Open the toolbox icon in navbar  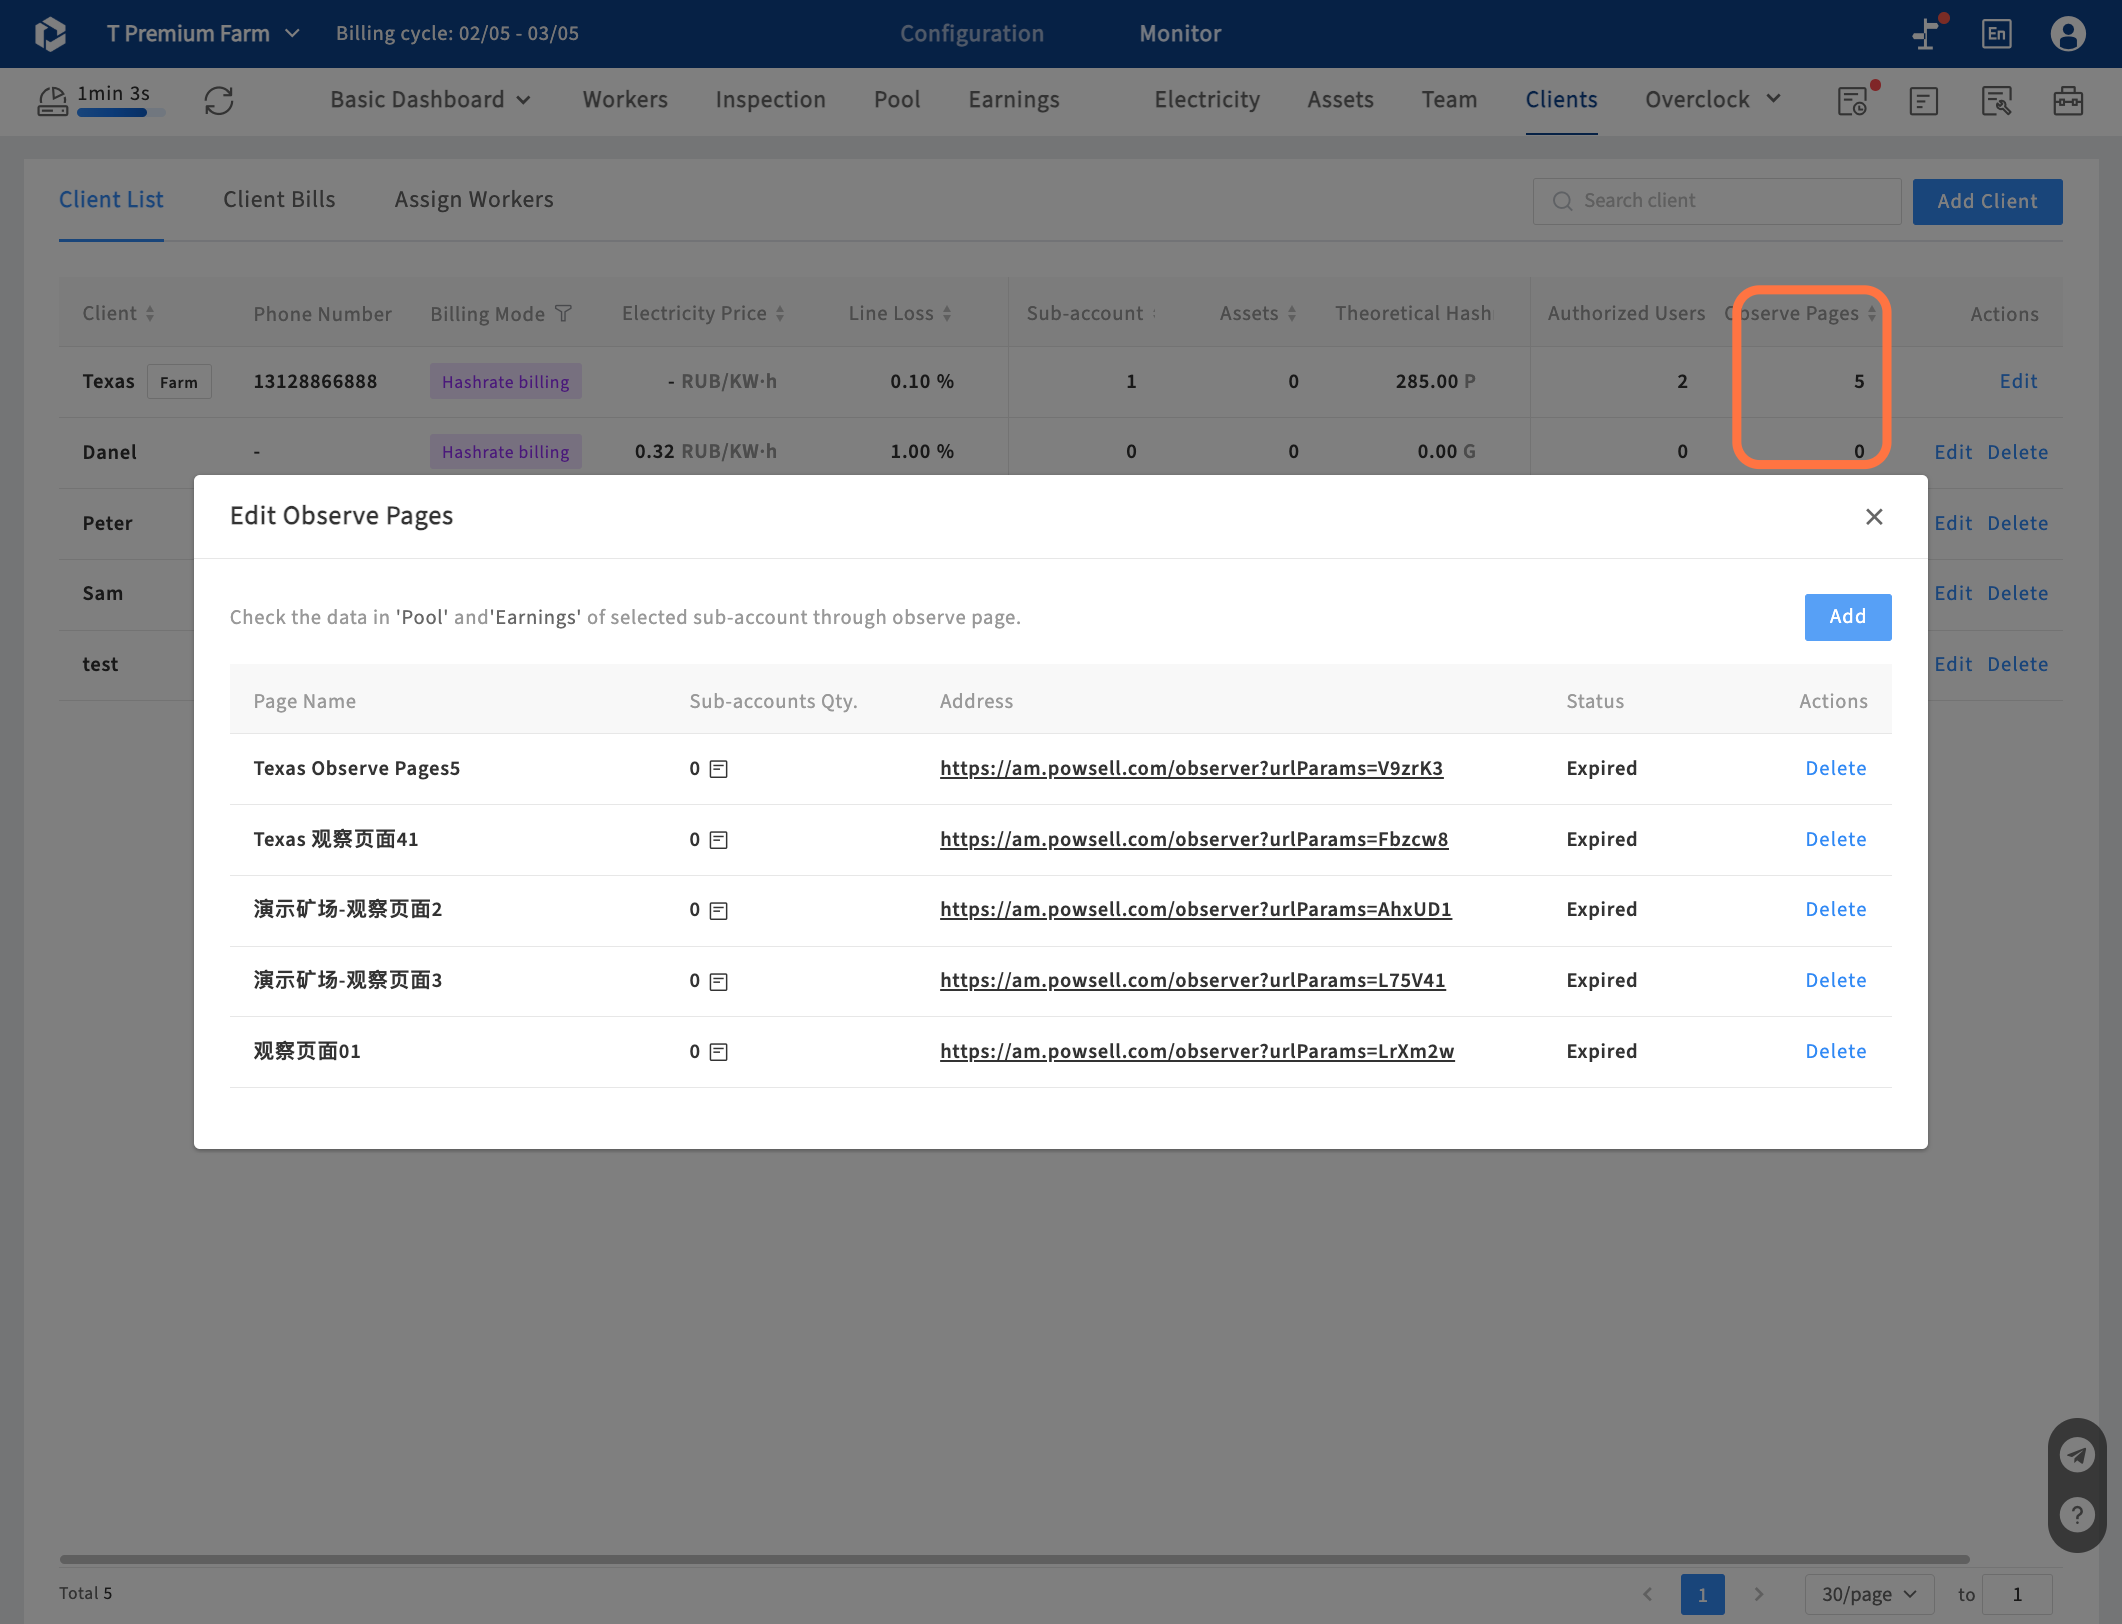click(2068, 101)
